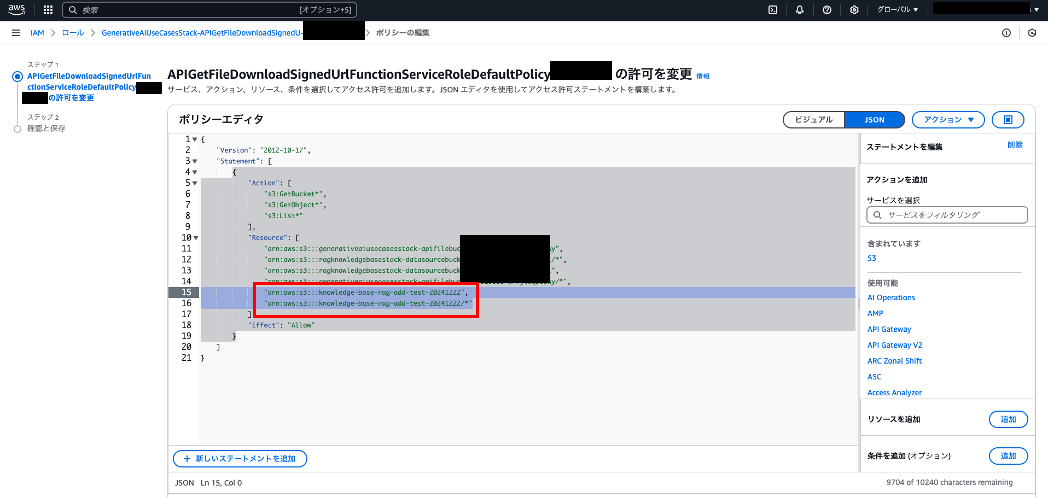Switch to the ビジュアル editor tab
Image resolution: width=1048 pixels, height=497 pixels.
tap(813, 120)
